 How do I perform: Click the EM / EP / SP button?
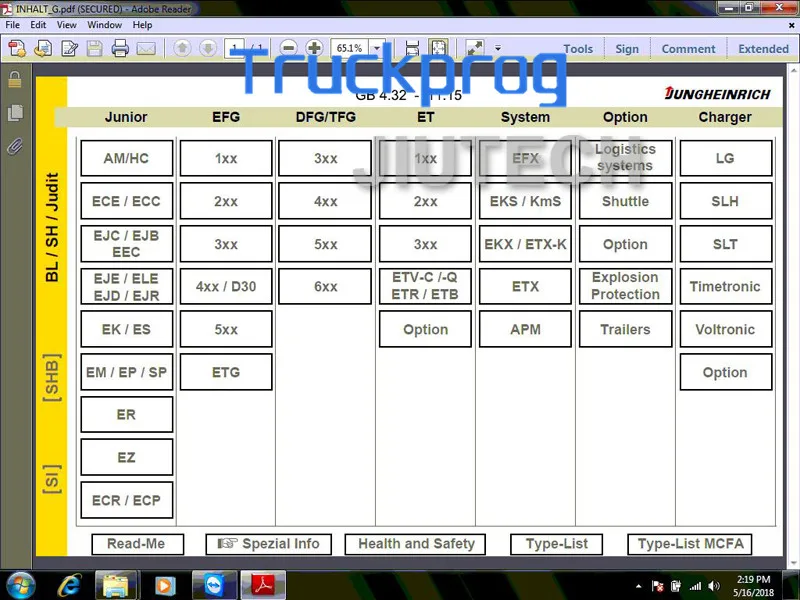[x=127, y=372]
